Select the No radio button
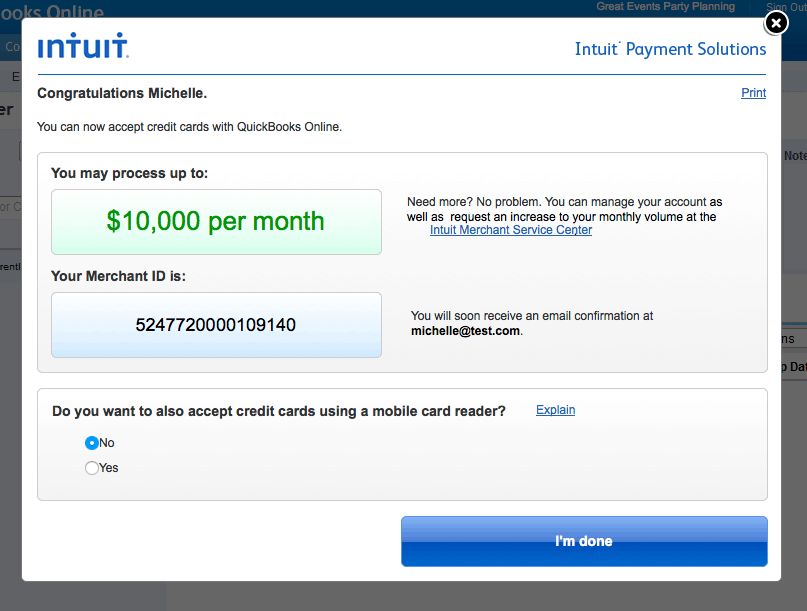Image resolution: width=807 pixels, height=611 pixels. (92, 443)
